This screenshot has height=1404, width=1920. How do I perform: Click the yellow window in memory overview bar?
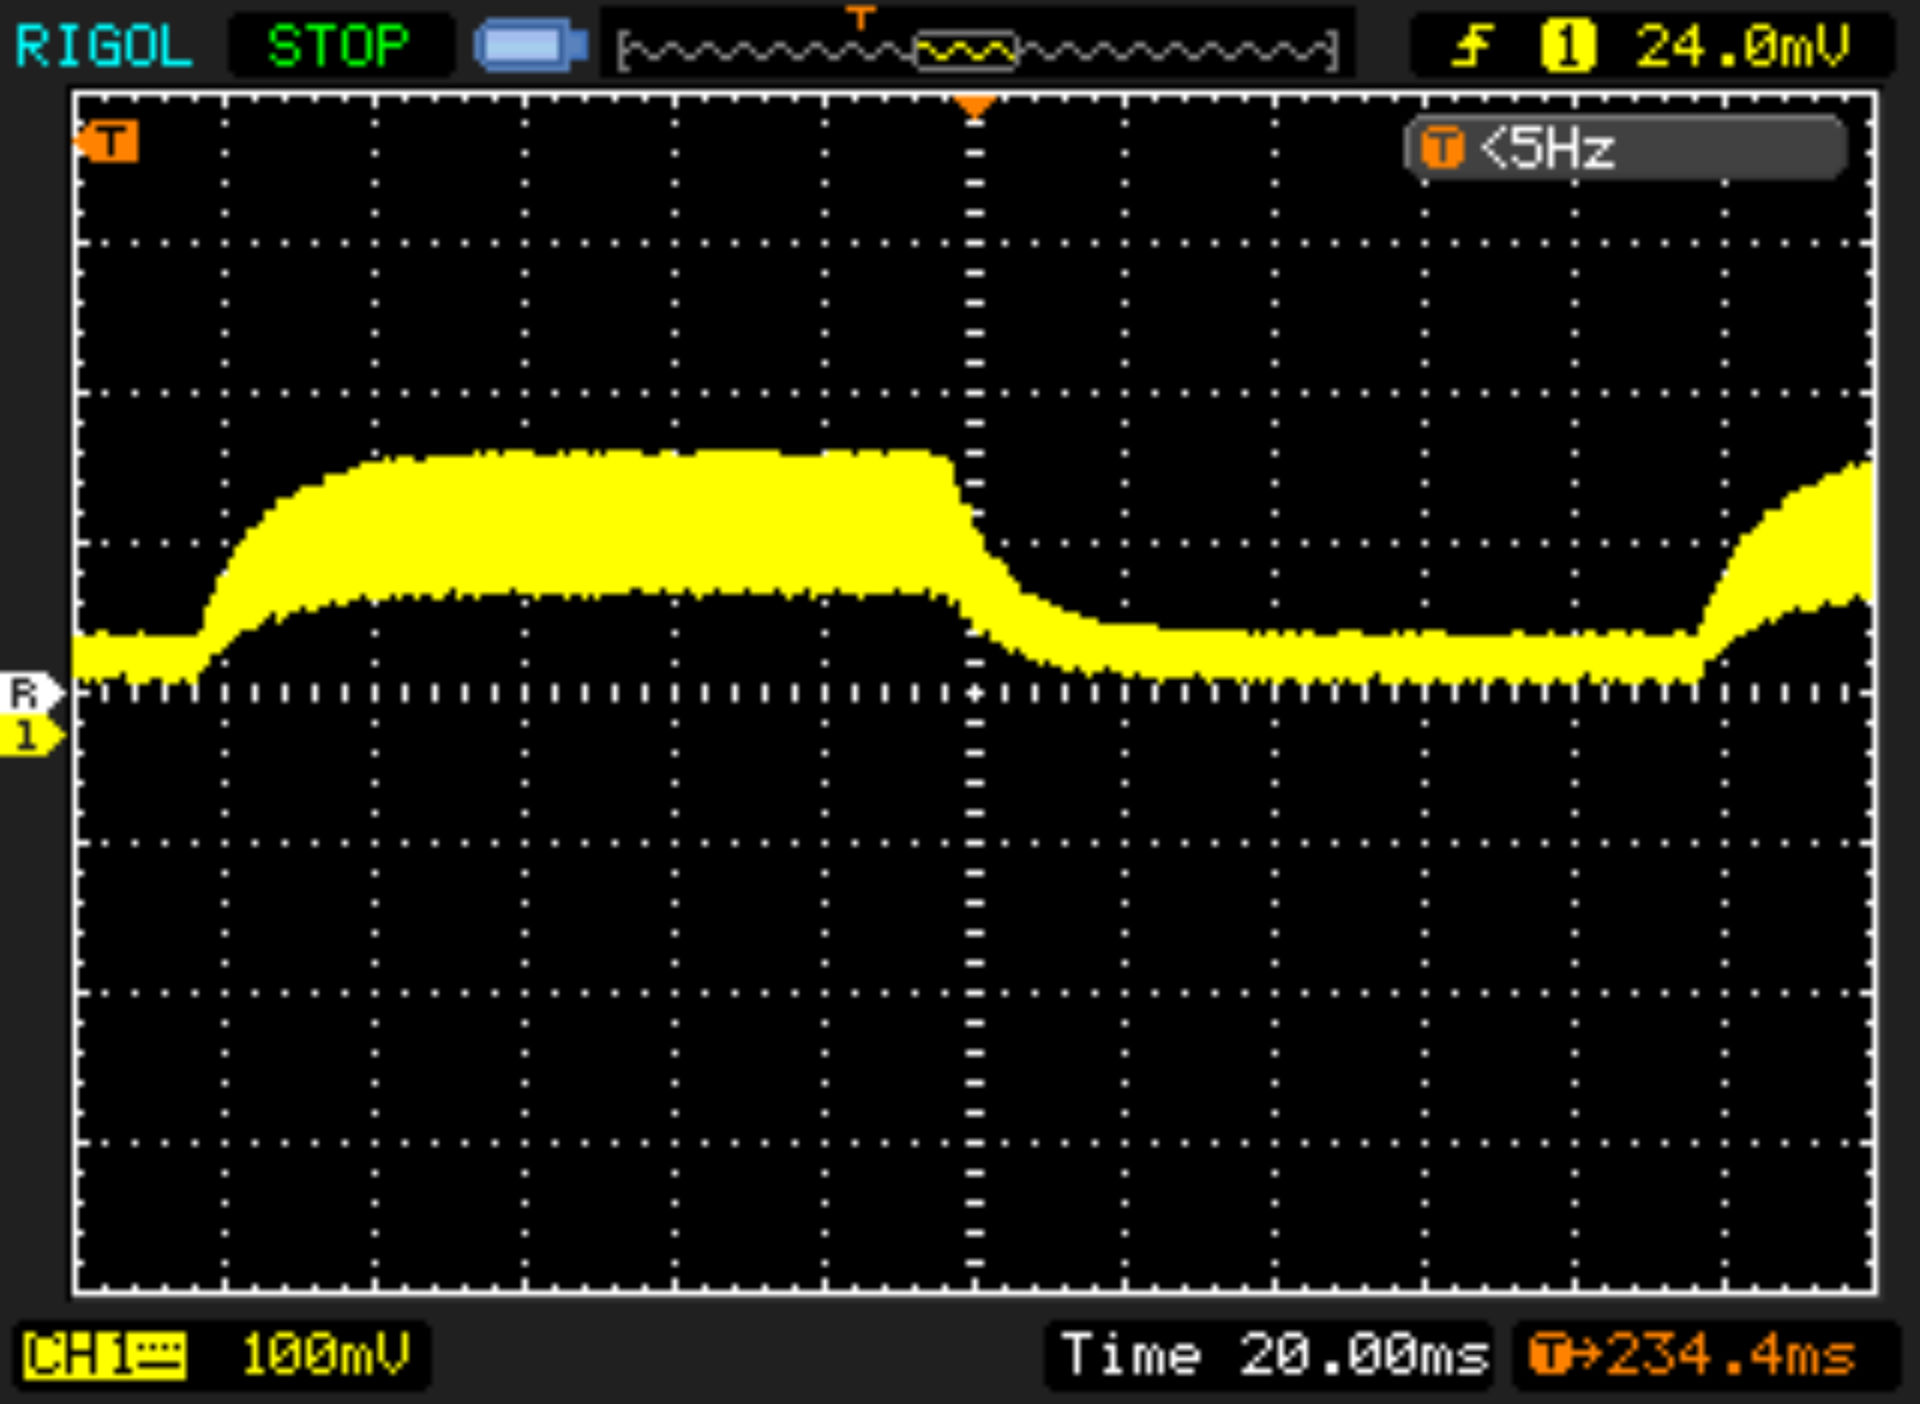(966, 50)
